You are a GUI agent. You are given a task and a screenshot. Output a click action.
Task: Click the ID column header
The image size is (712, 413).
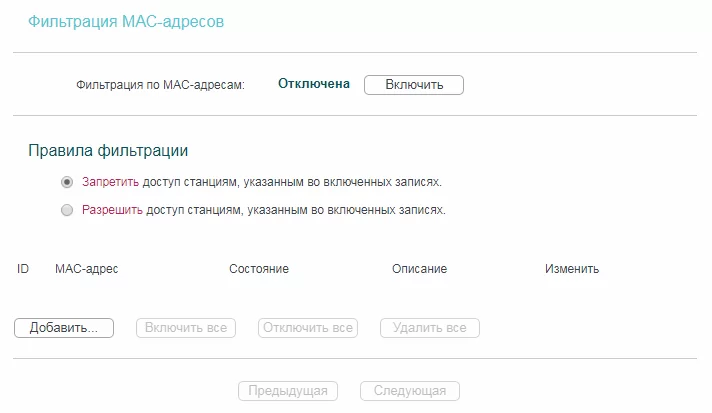(23, 270)
